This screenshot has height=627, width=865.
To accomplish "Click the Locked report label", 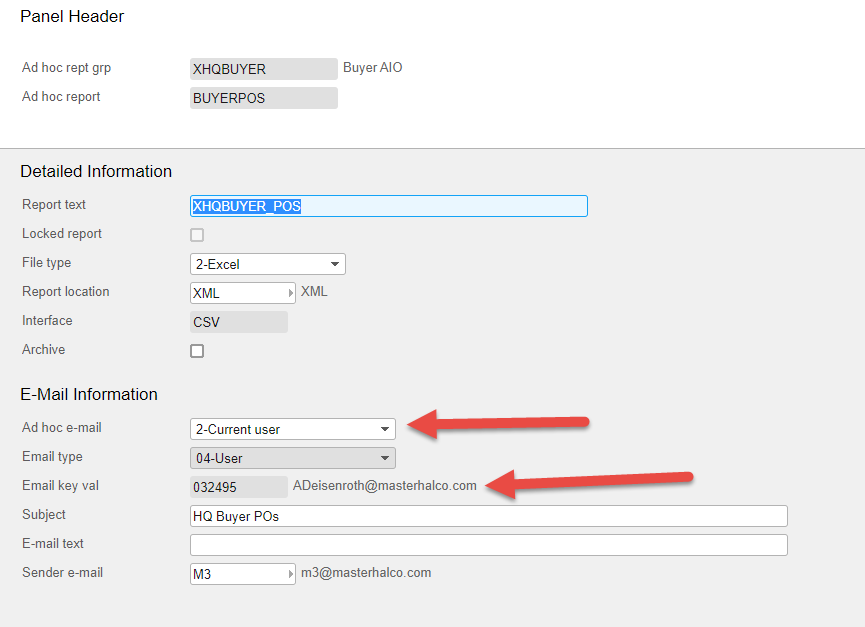I will (62, 234).
